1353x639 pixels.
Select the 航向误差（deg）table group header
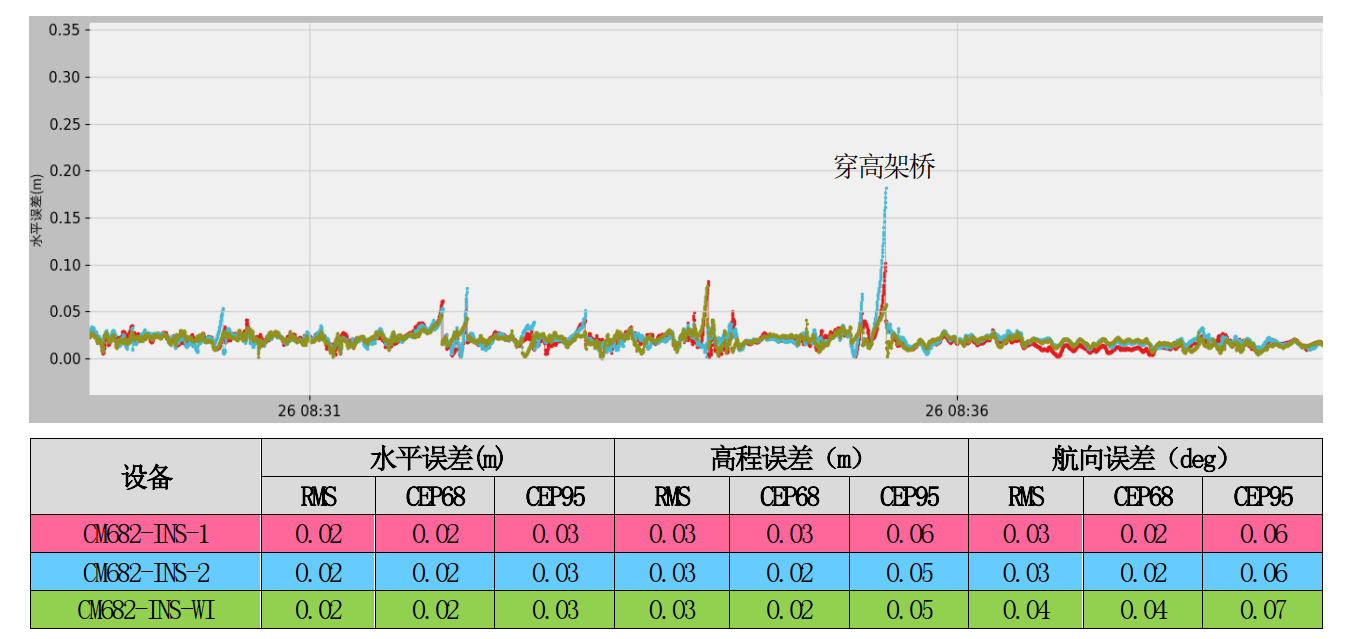(x=1144, y=458)
